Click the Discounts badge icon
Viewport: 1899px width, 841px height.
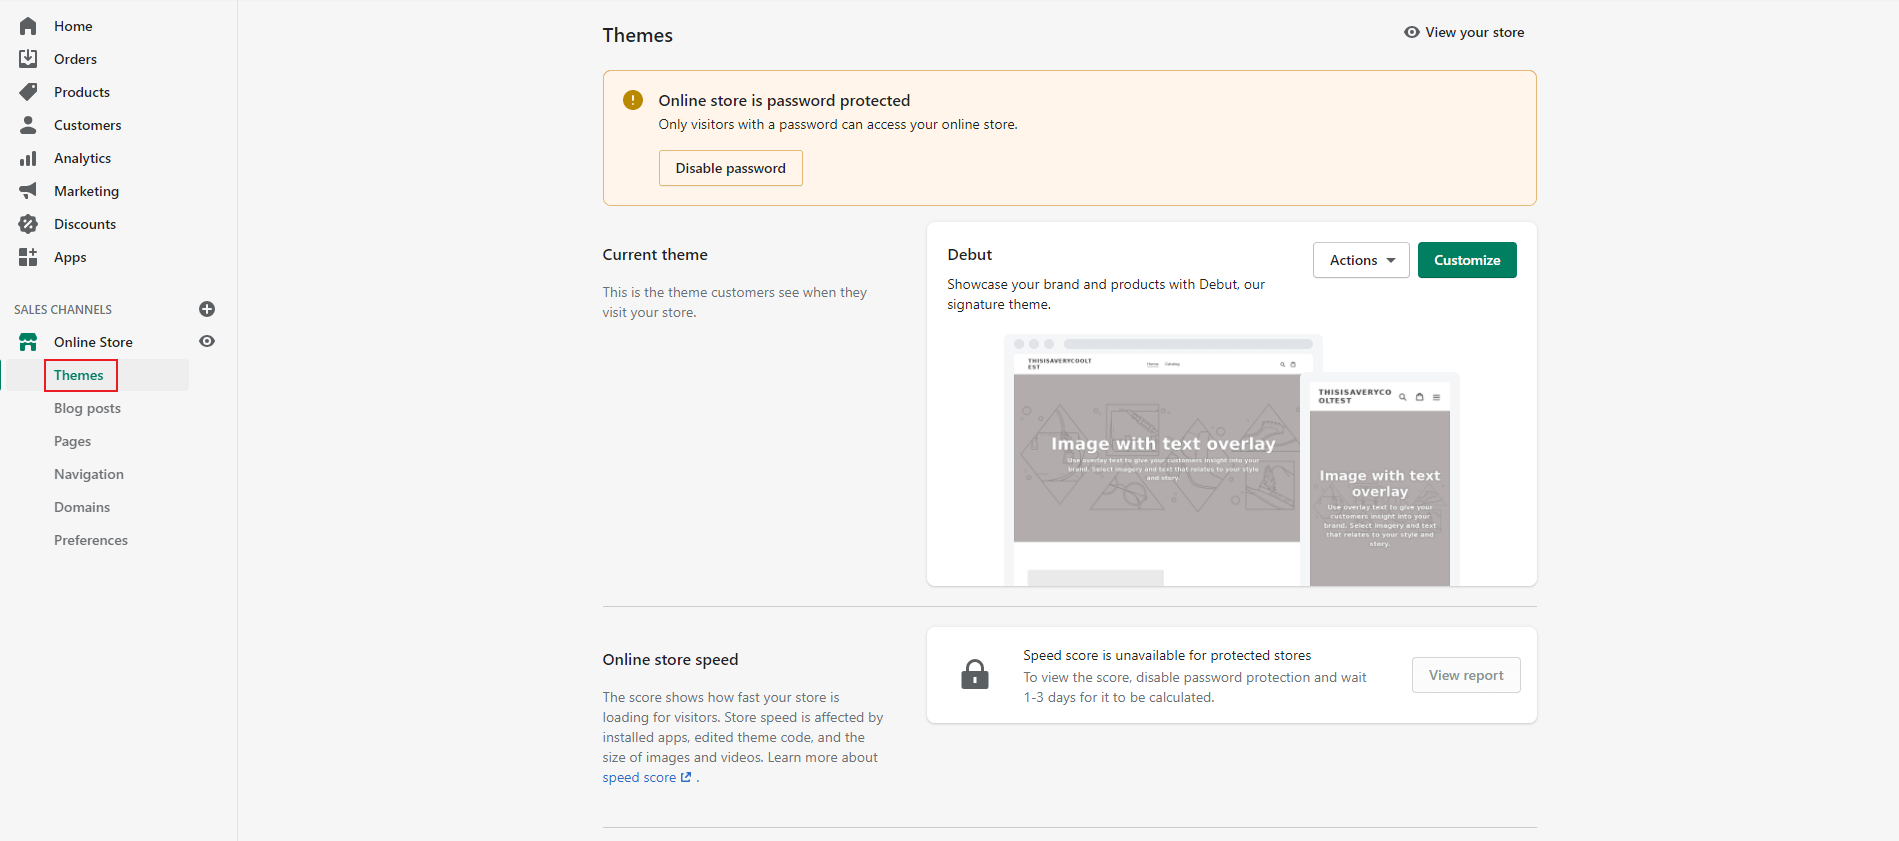pos(28,224)
